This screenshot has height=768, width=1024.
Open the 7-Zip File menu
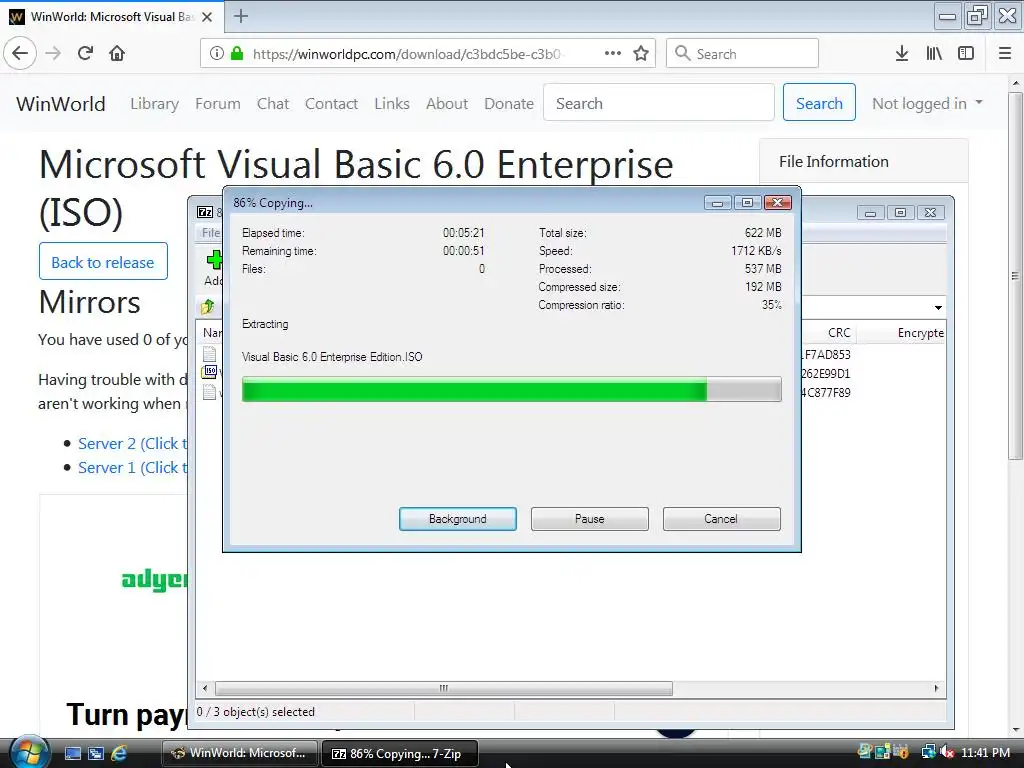[x=210, y=232]
